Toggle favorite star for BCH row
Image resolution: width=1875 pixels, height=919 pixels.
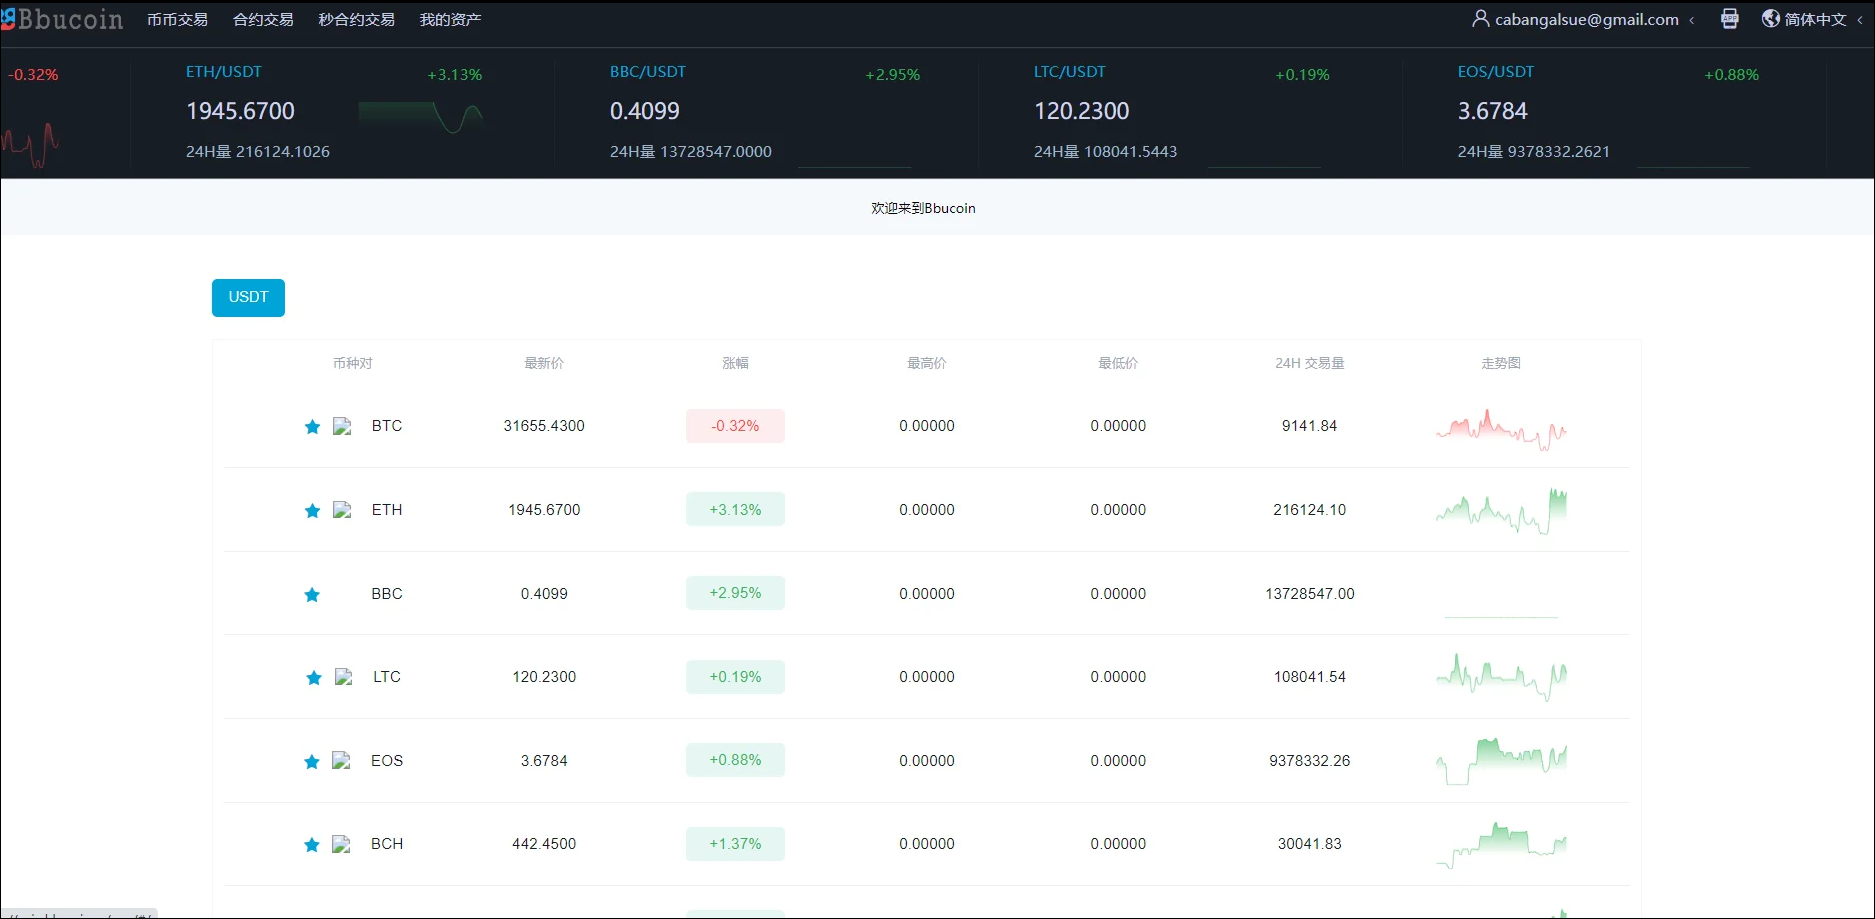tap(312, 845)
